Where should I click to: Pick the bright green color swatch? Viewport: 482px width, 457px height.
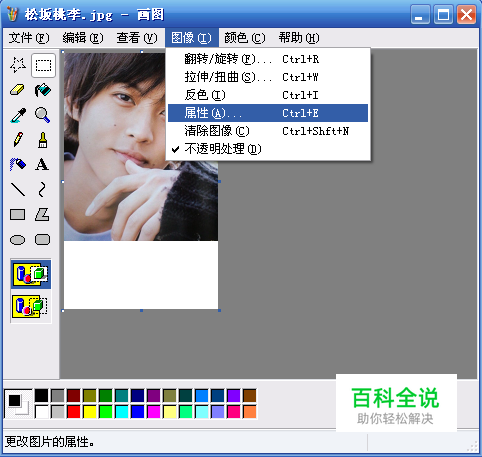106,412
